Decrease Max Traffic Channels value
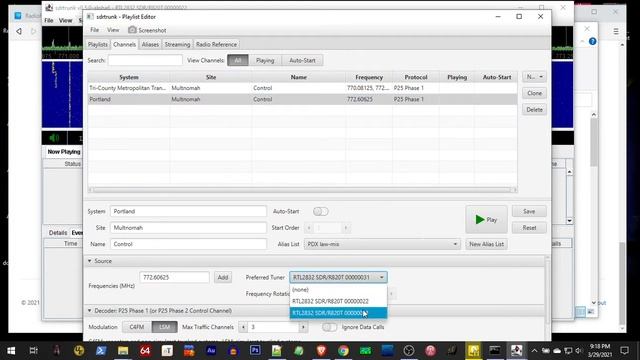Image resolution: width=640 pixels, height=360 pixels. (x=243, y=327)
